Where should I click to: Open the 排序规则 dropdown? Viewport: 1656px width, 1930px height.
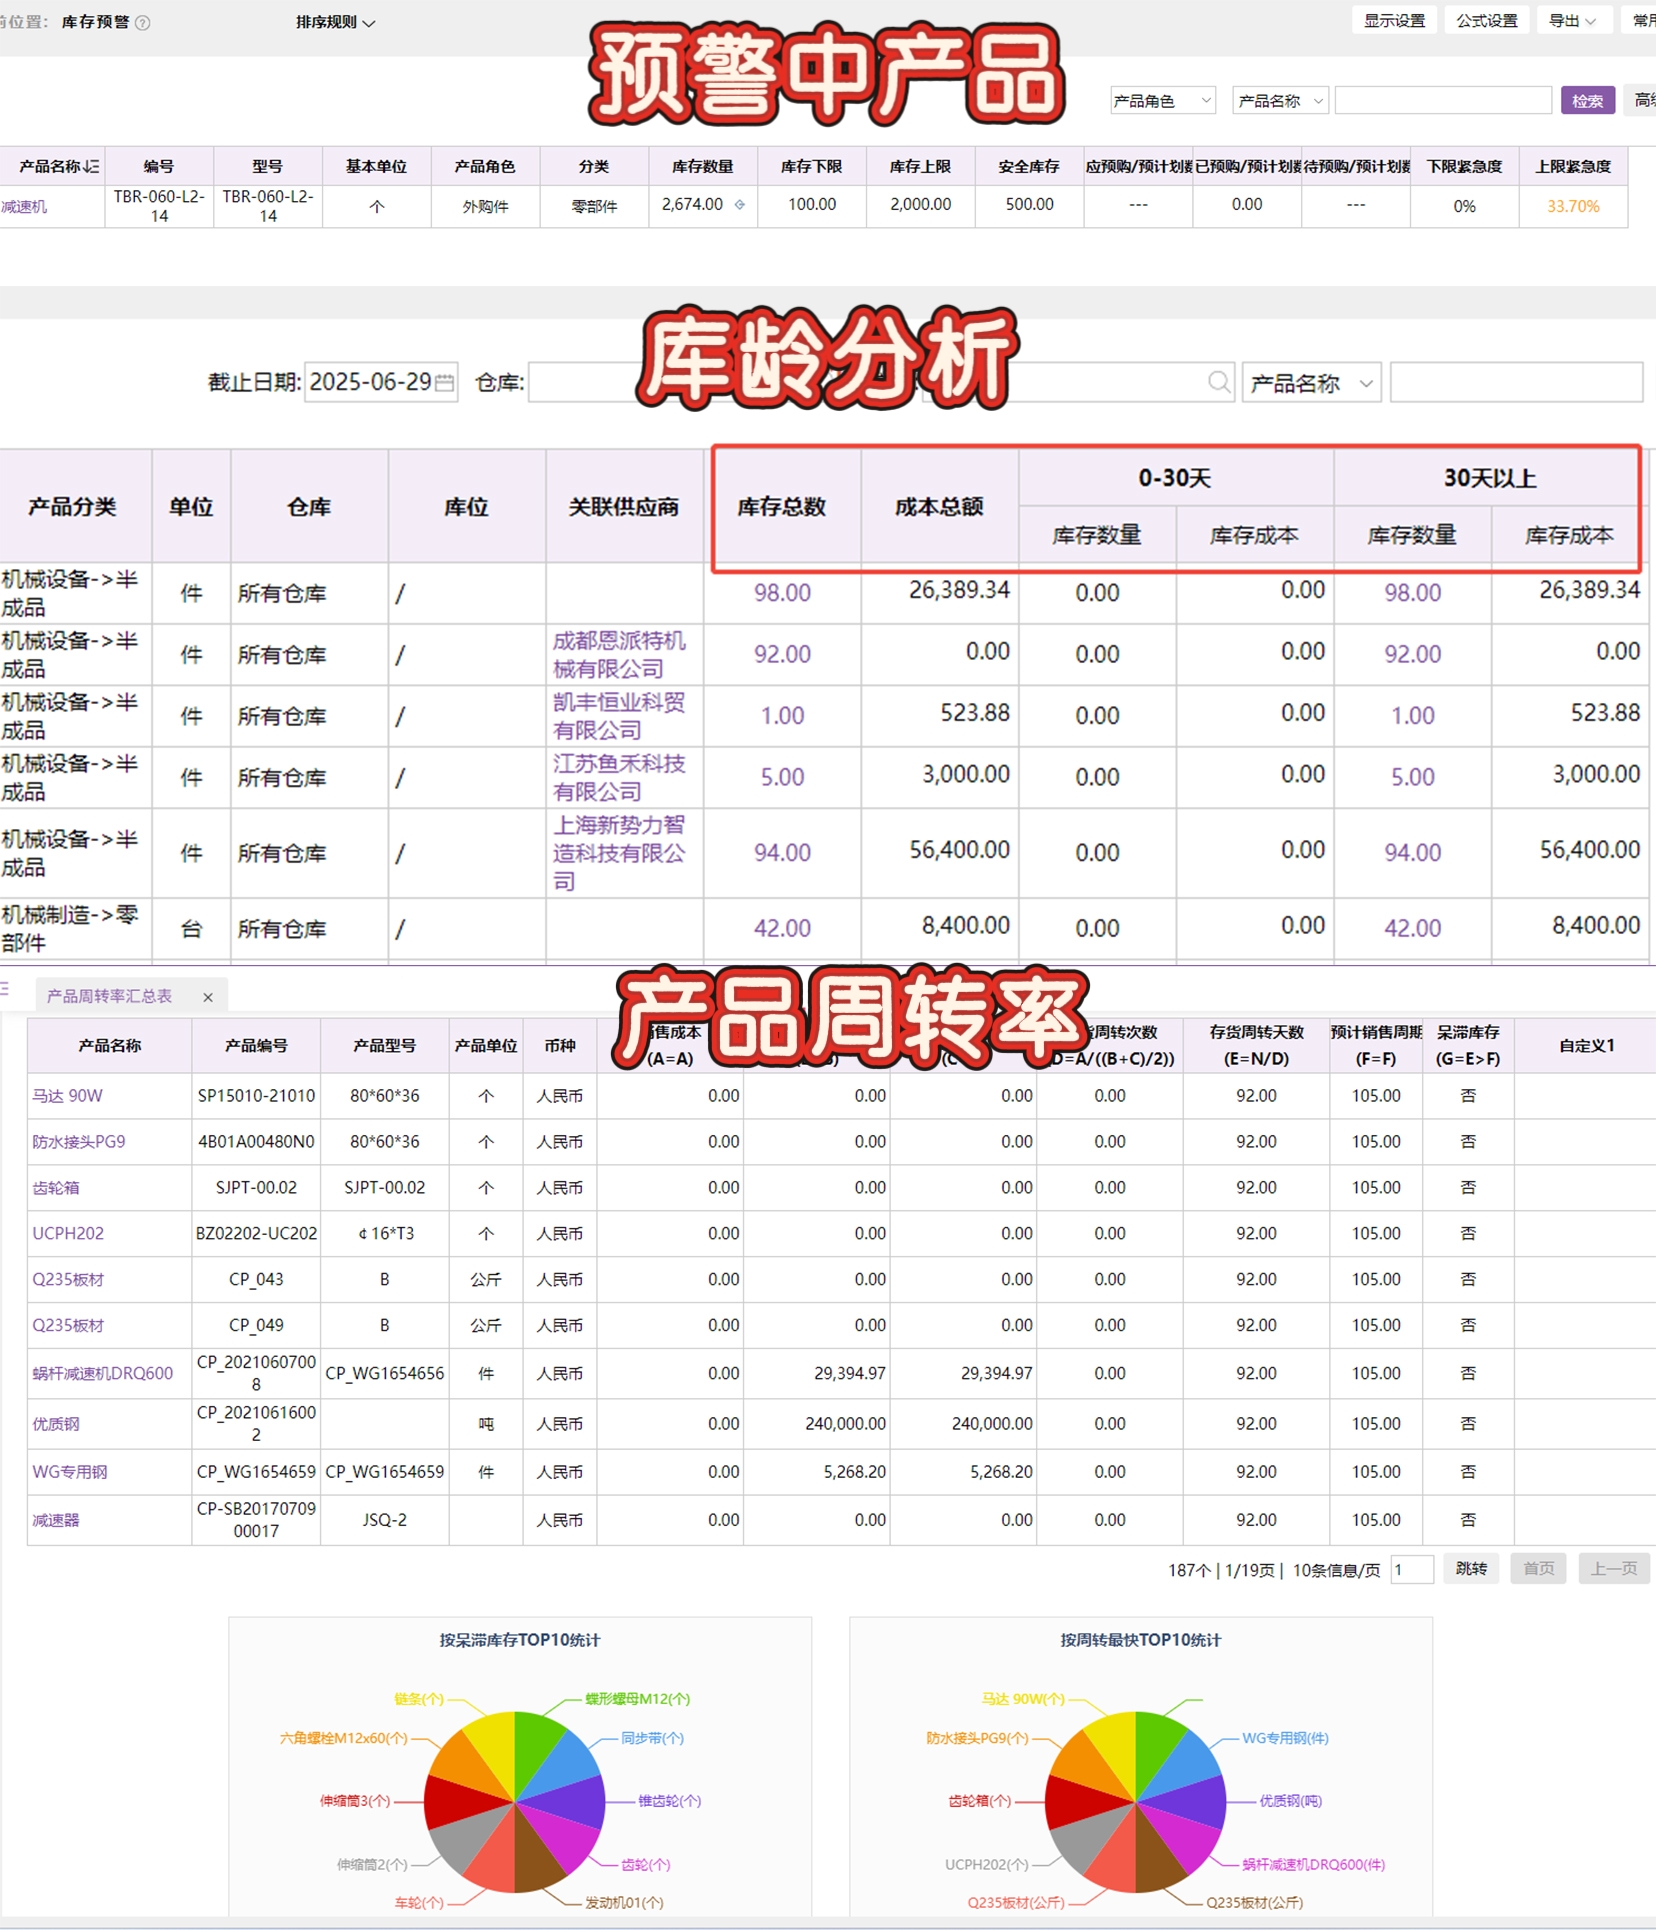(x=335, y=22)
